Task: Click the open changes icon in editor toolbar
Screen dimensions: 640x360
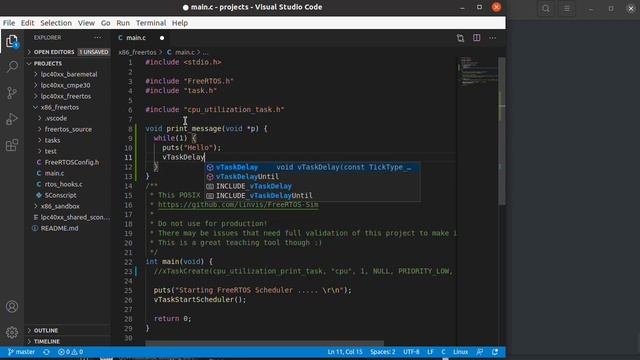Action: tap(460, 38)
